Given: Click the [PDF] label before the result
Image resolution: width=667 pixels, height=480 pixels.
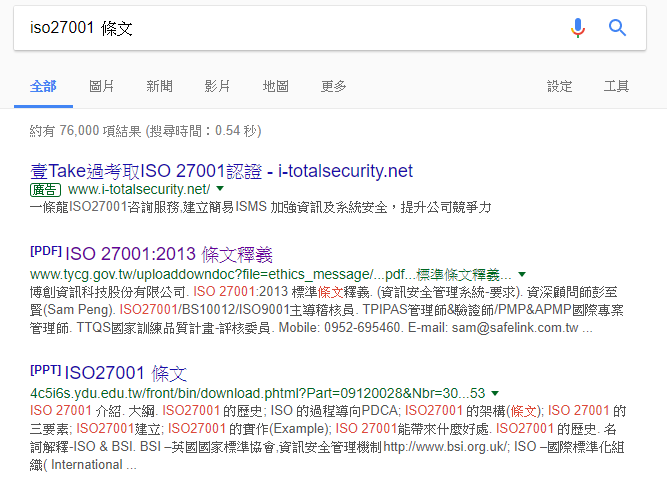Looking at the screenshot, I should [x=46, y=251].
